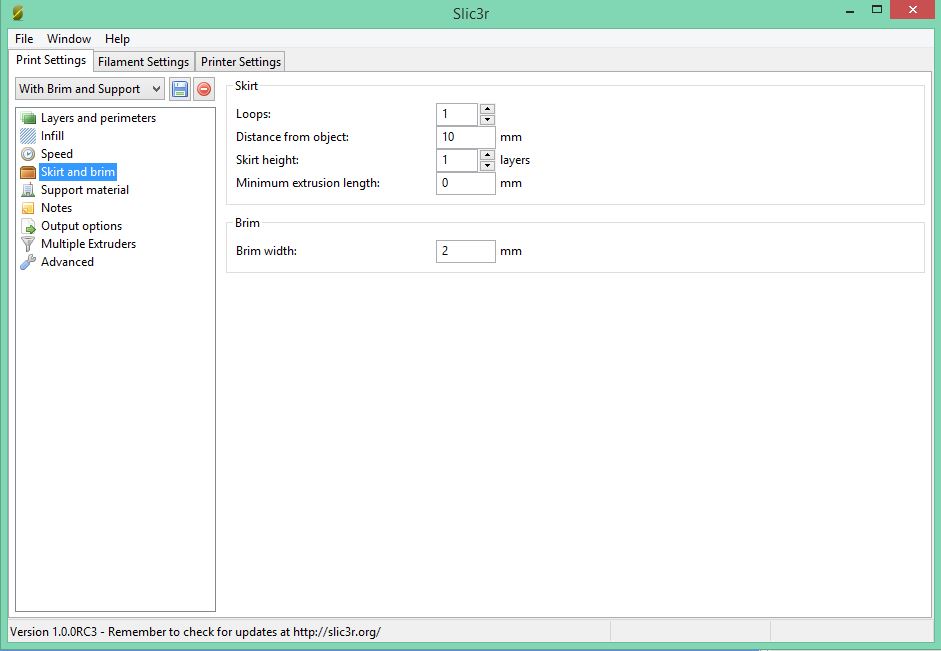Select Layers and perimeters in sidebar

pyautogui.click(x=98, y=118)
